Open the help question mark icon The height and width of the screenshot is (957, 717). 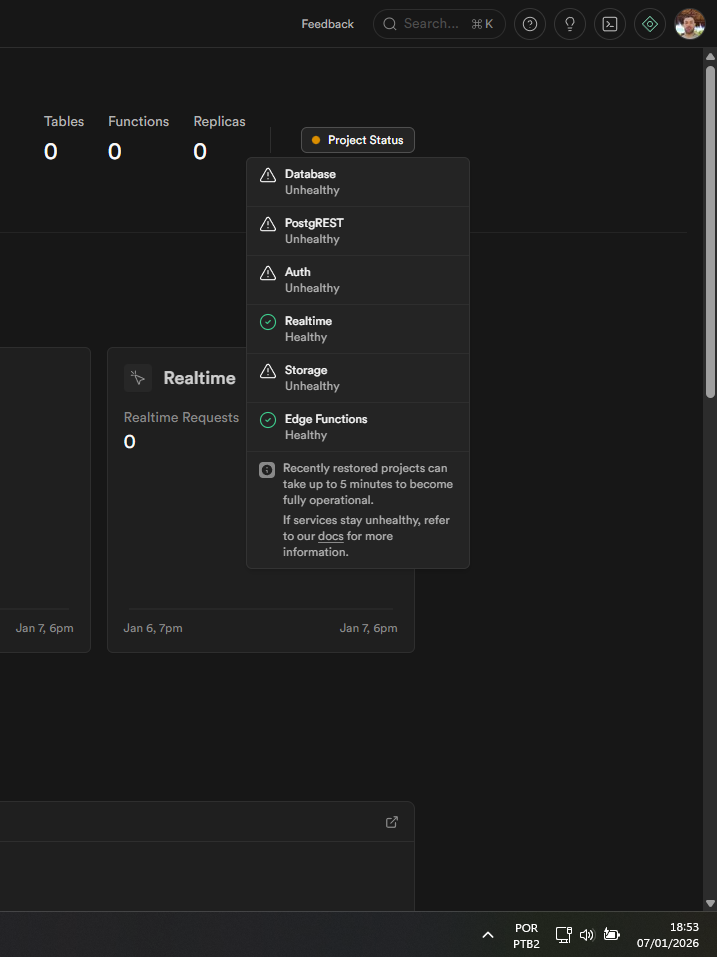pyautogui.click(x=530, y=24)
